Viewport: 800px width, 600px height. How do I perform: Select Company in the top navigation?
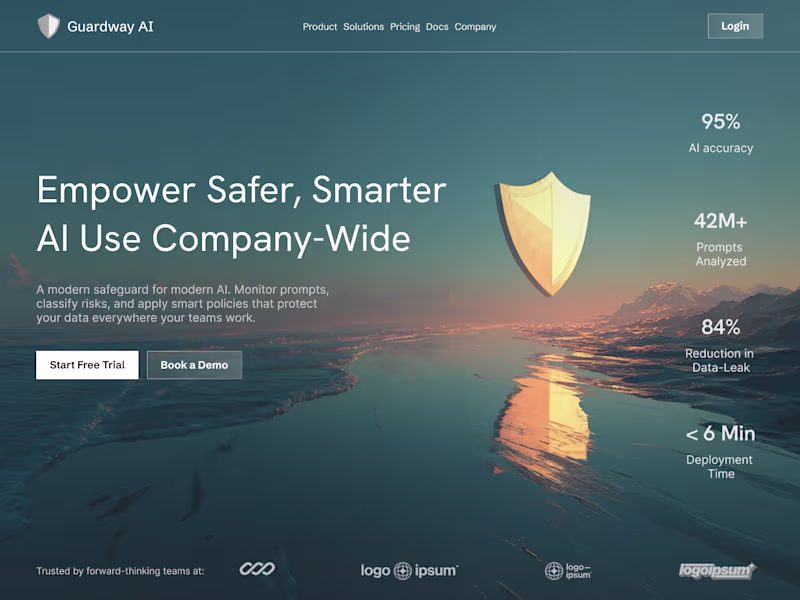[x=475, y=27]
